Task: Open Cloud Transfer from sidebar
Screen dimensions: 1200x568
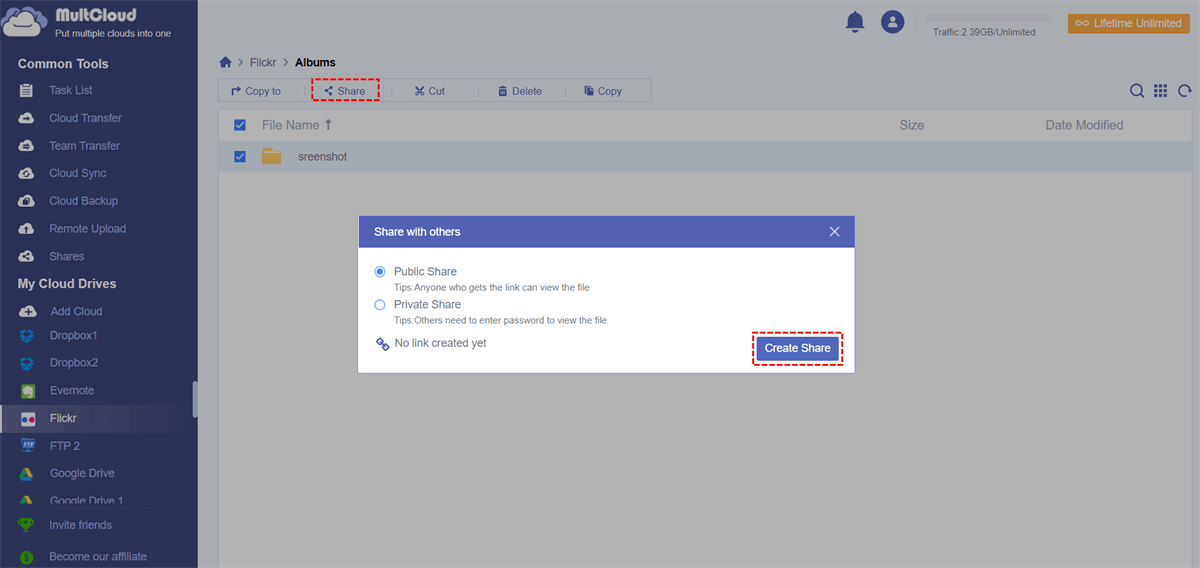Action: point(85,118)
